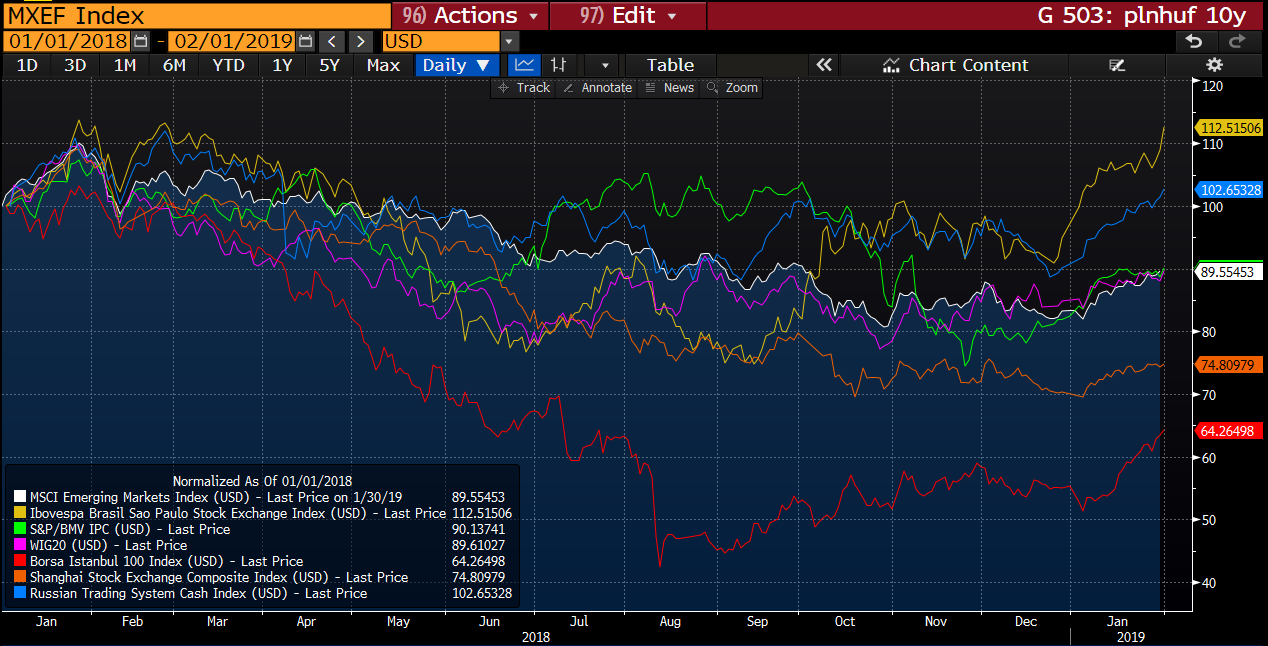Shift date range backward with left arrow
The width and height of the screenshot is (1268, 646).
[x=333, y=42]
